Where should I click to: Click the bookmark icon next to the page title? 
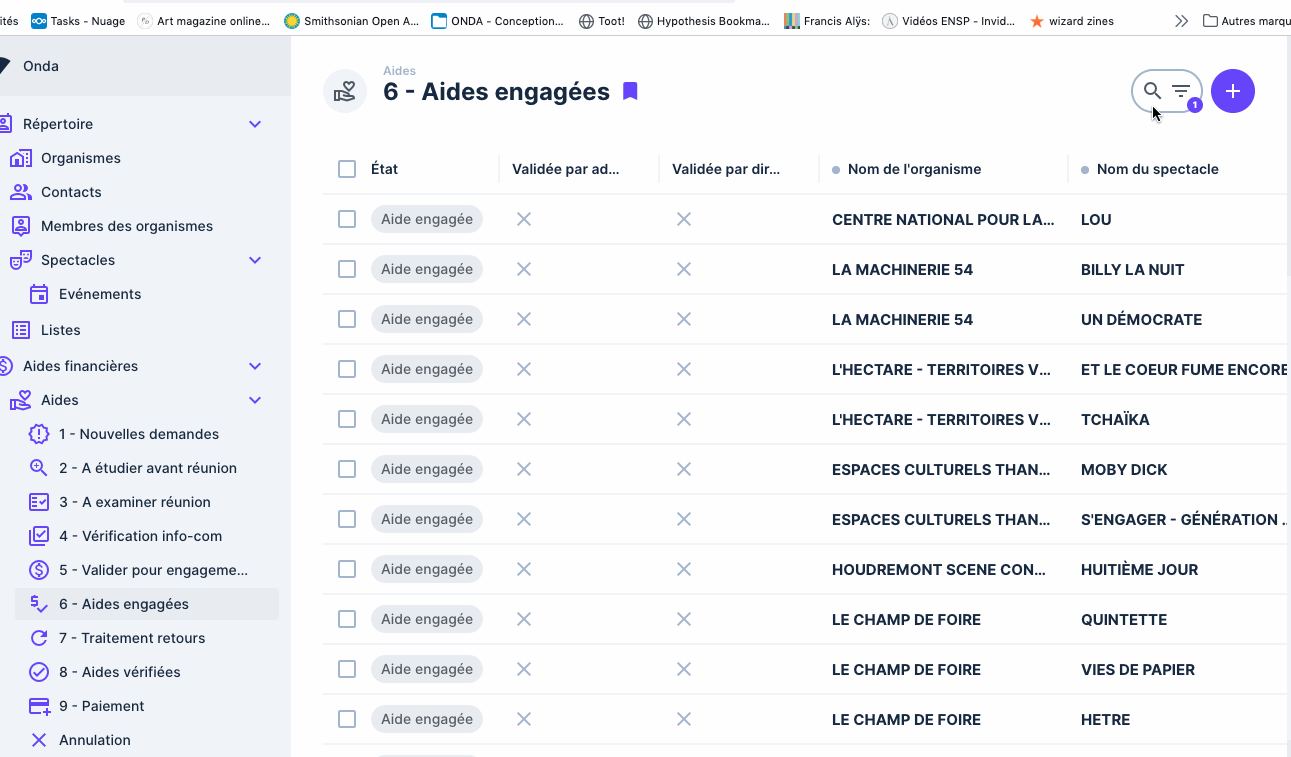[x=630, y=90]
